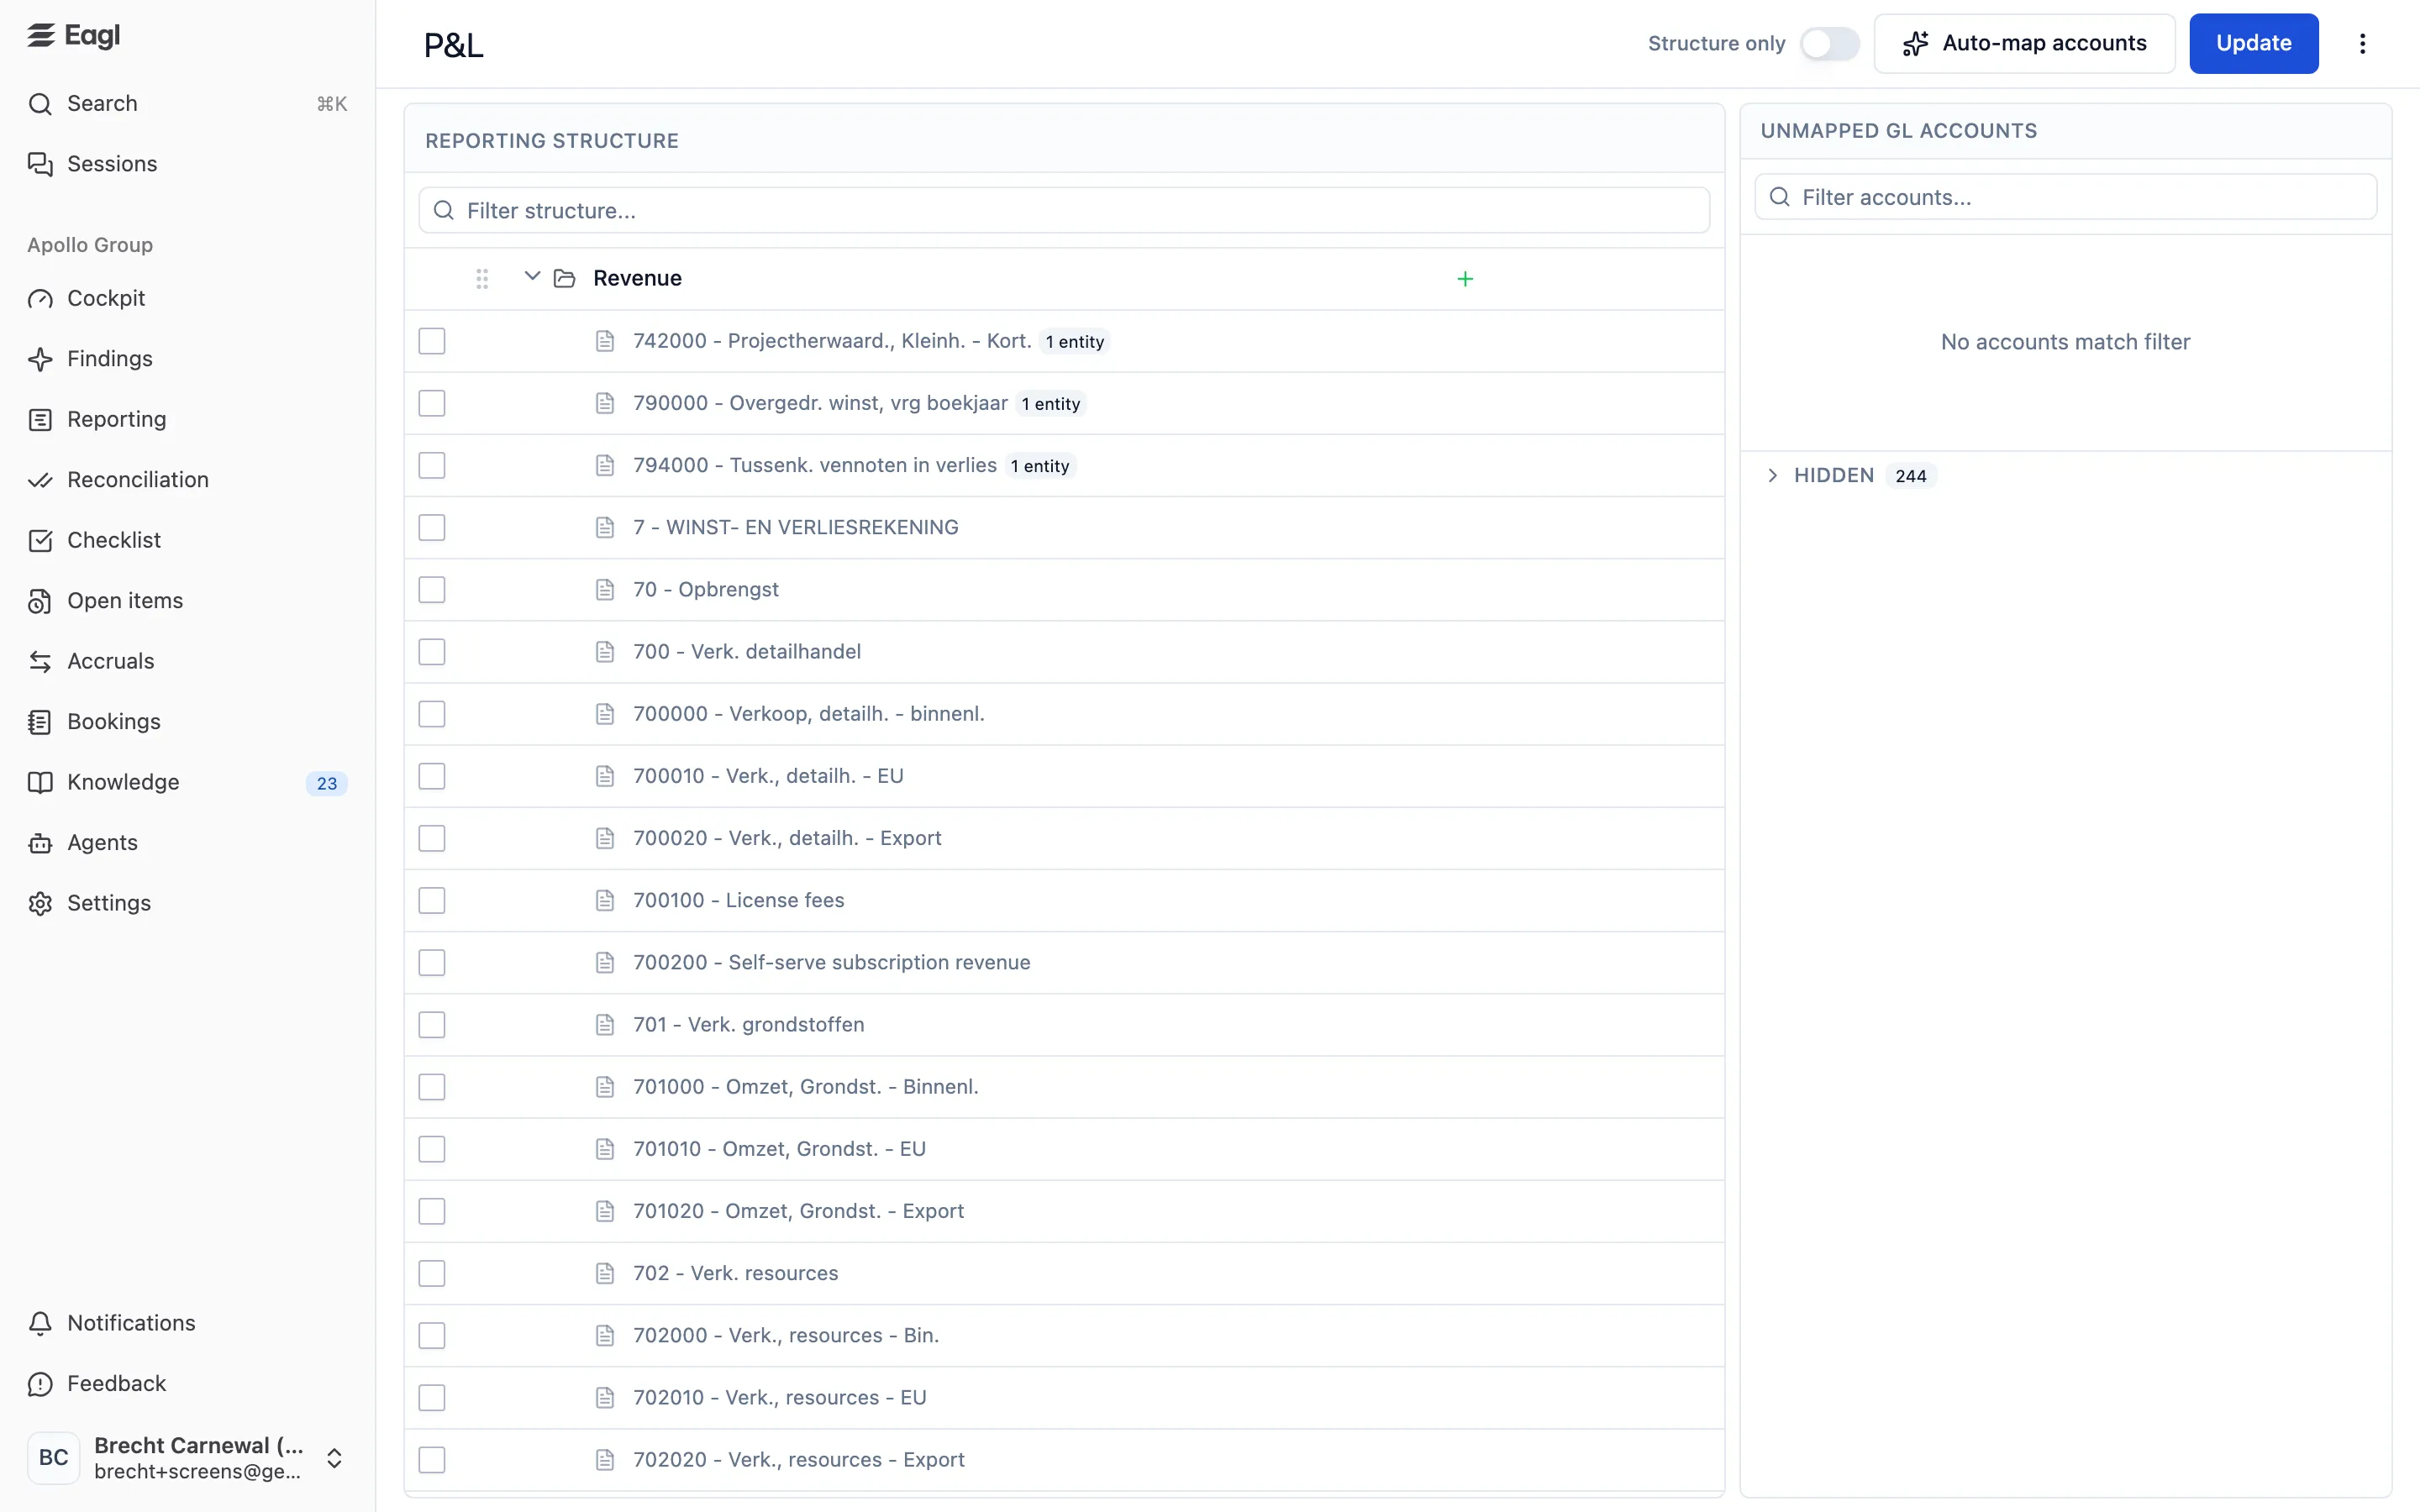The width and height of the screenshot is (2420, 1512).
Task: Open the Brecht Carnewal account switcher
Action: [x=187, y=1458]
